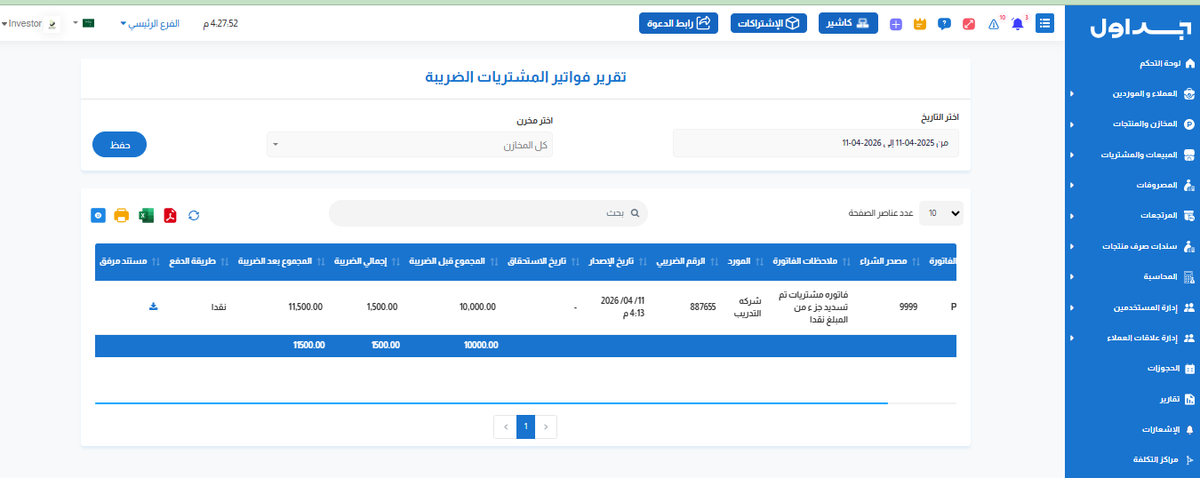The height and width of the screenshot is (478, 1200).
Task: Export the report to Excel
Action: coord(146,215)
